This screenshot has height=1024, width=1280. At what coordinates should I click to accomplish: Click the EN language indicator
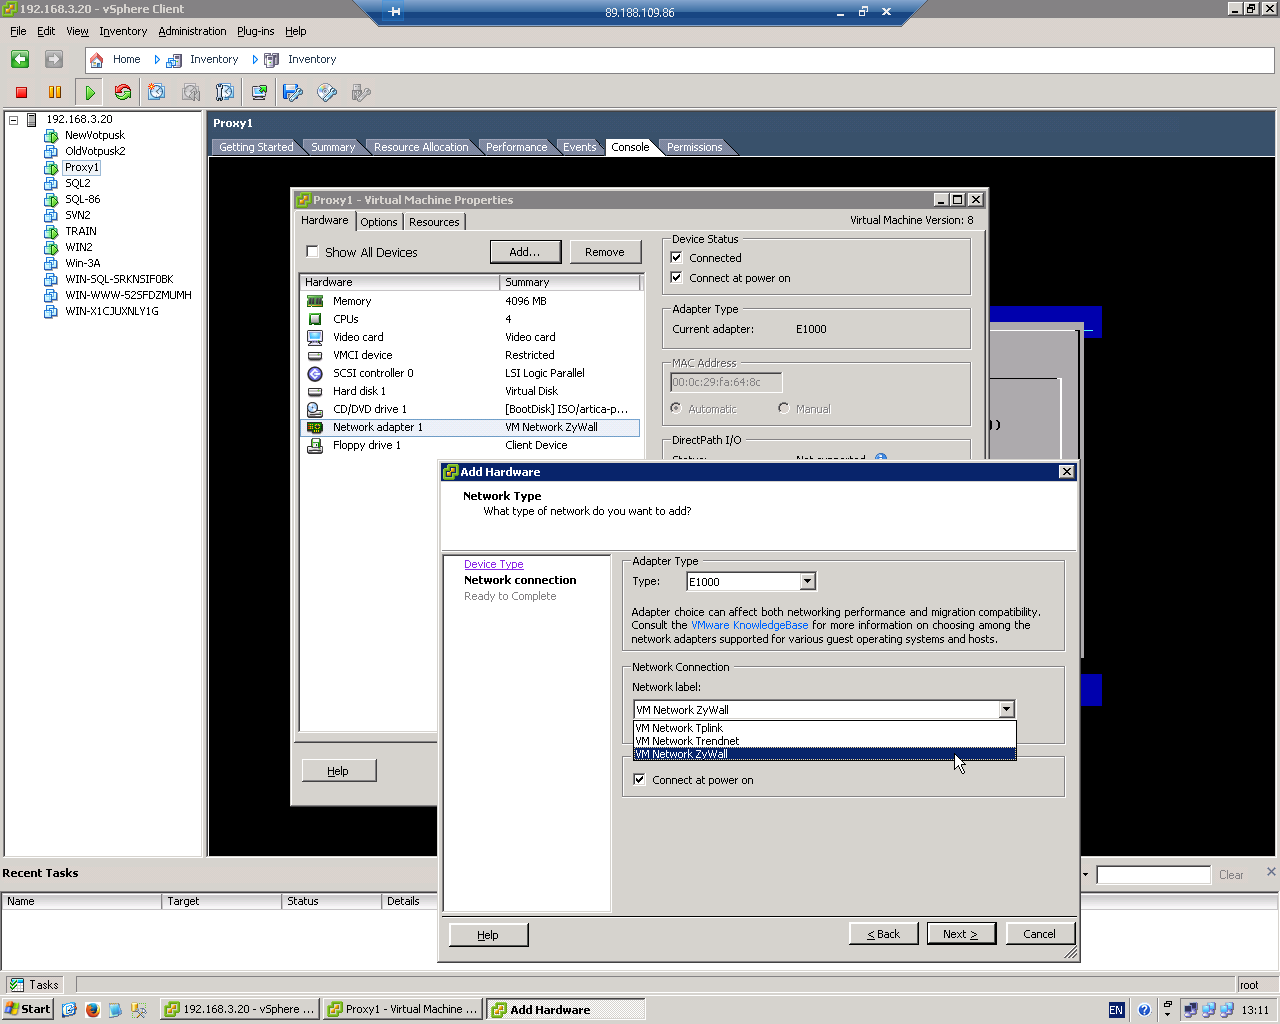(x=1117, y=1010)
